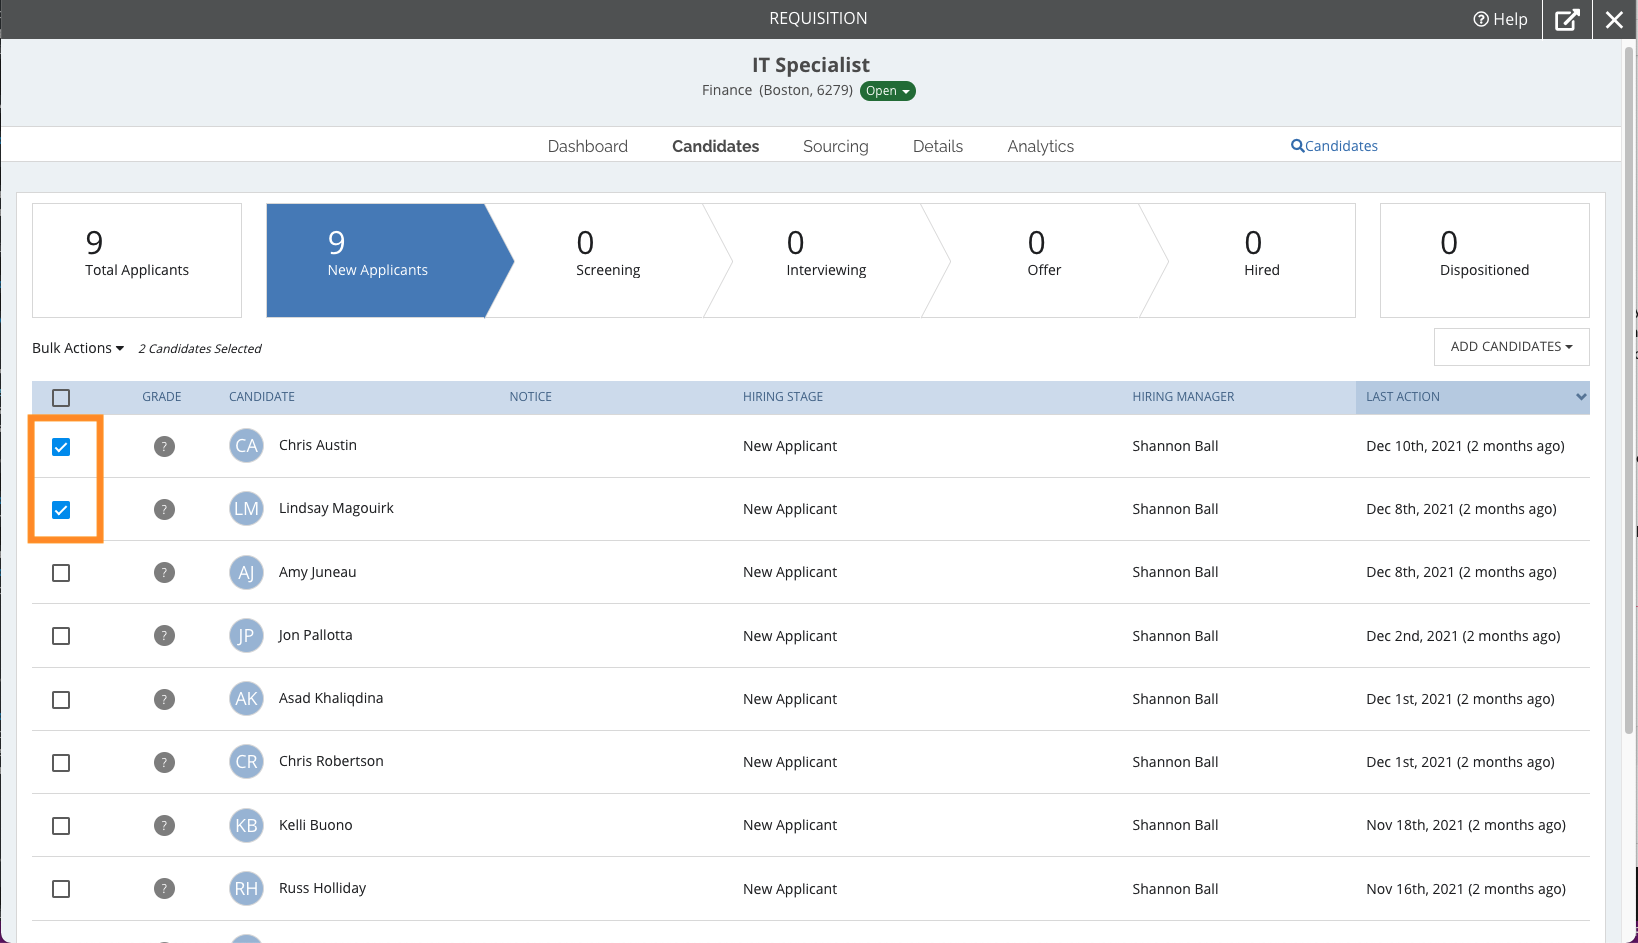Screen dimensions: 1638x943
Task: Click 'Dec 10th, 2021 (2 months ago)' cell
Action: [x=1465, y=446]
